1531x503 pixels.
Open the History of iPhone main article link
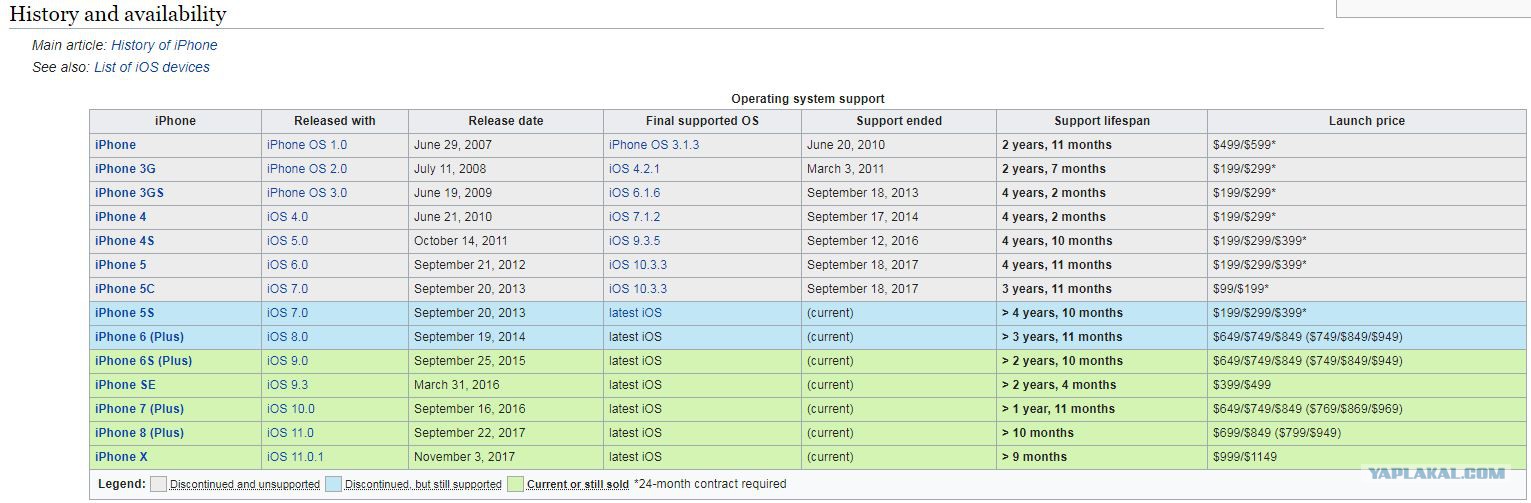[x=164, y=45]
